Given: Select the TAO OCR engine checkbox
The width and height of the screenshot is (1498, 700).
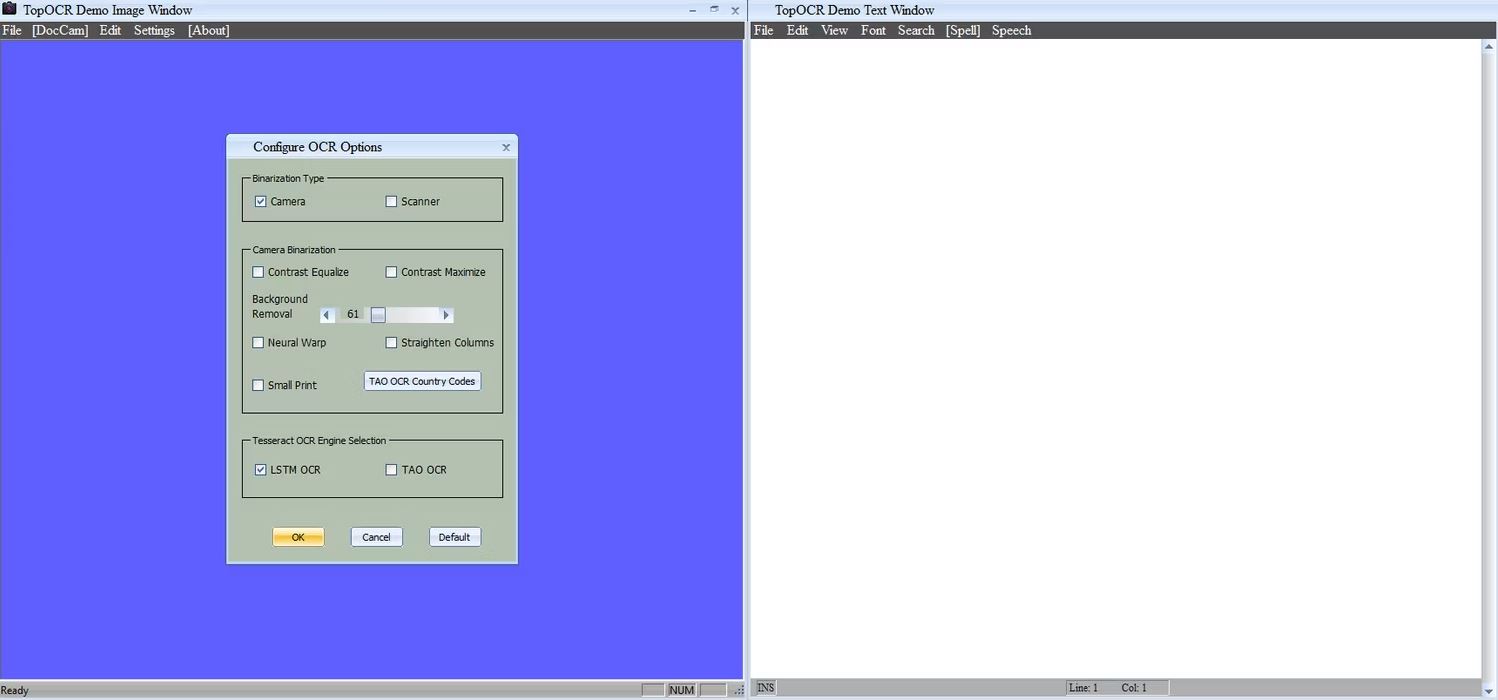Looking at the screenshot, I should tap(392, 470).
